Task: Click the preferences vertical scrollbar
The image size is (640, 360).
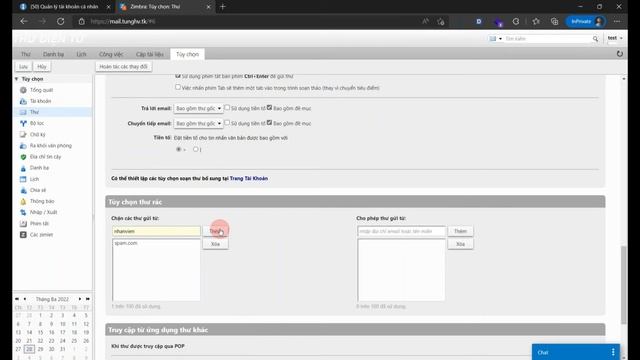Action: tap(623, 285)
